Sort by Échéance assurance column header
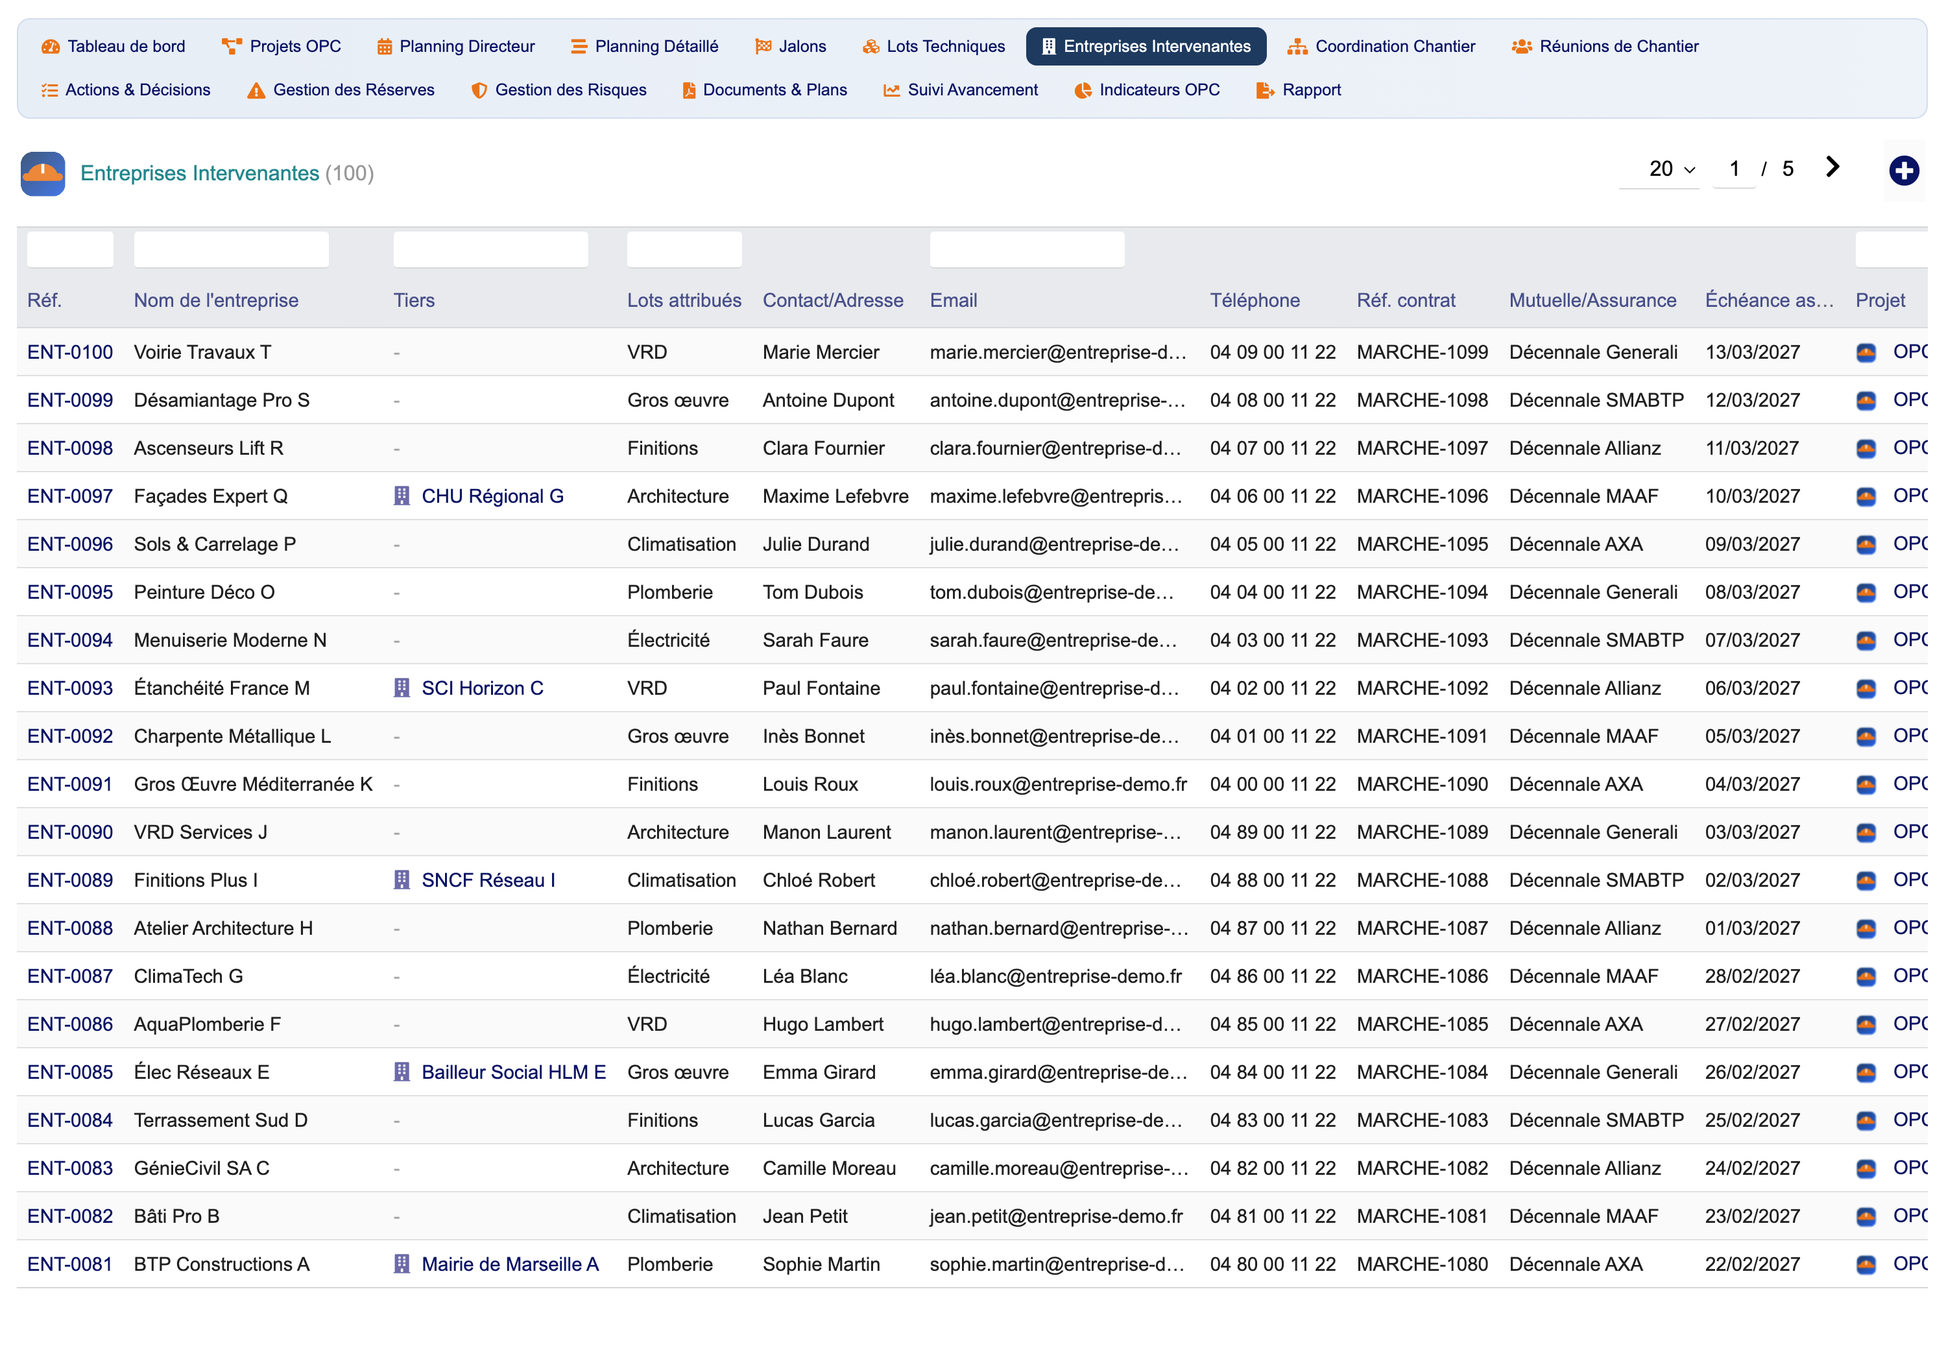The height and width of the screenshot is (1361, 1946). tap(1769, 301)
